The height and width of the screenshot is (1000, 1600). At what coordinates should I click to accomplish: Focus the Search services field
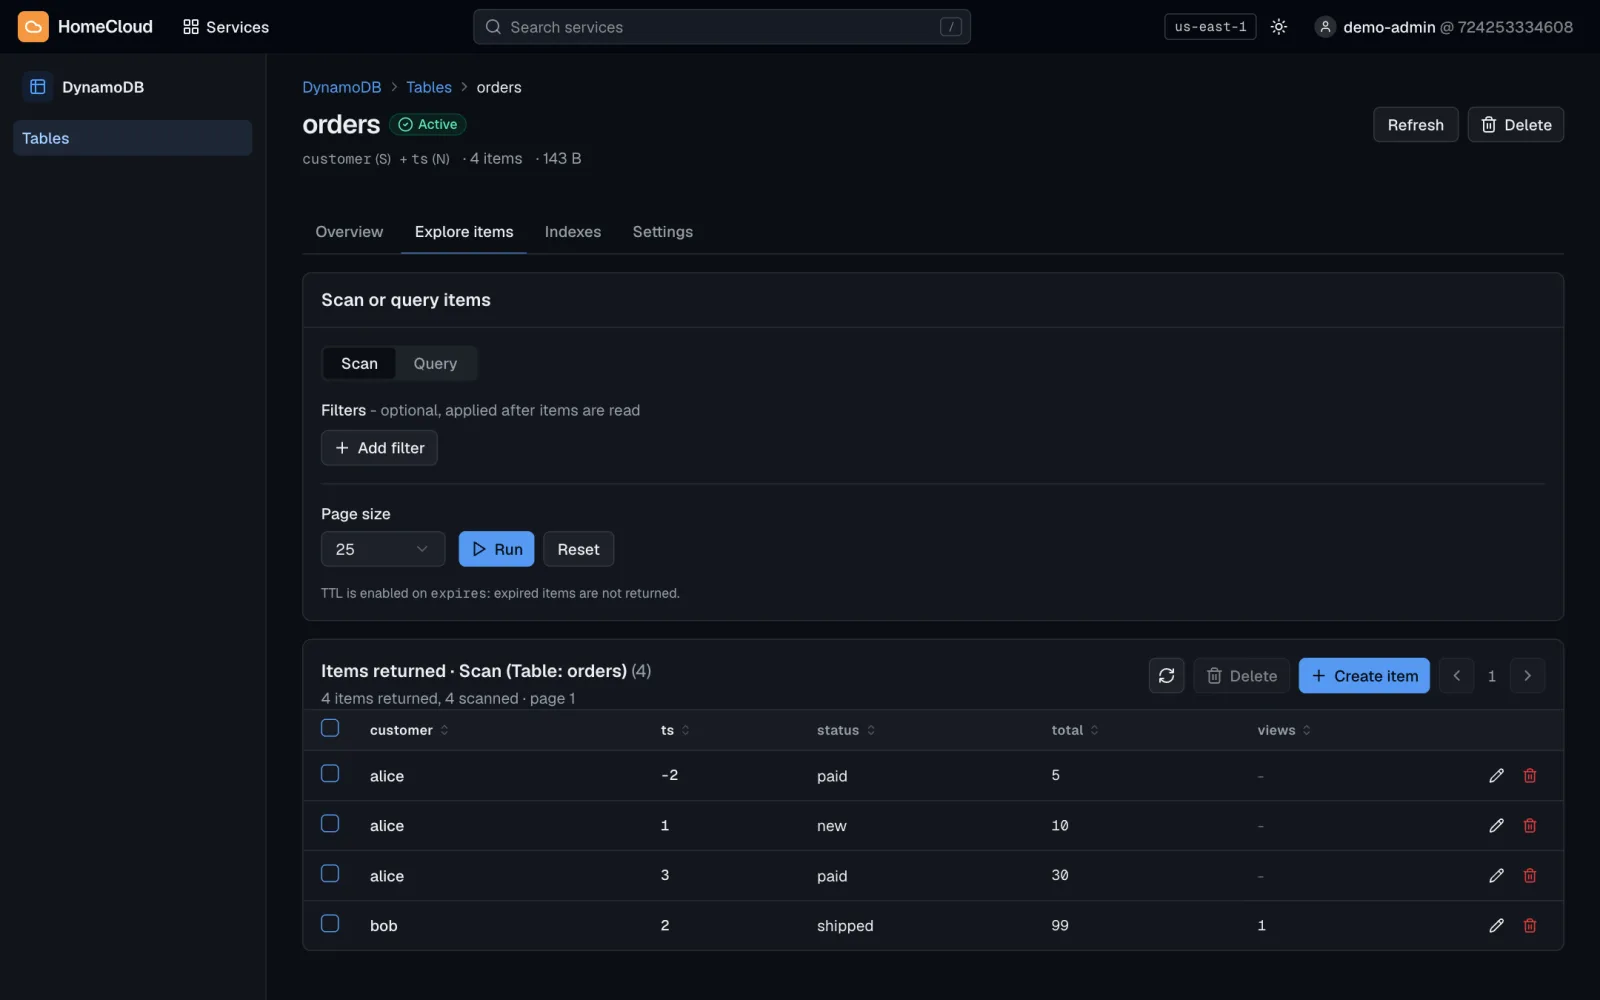[x=721, y=27]
